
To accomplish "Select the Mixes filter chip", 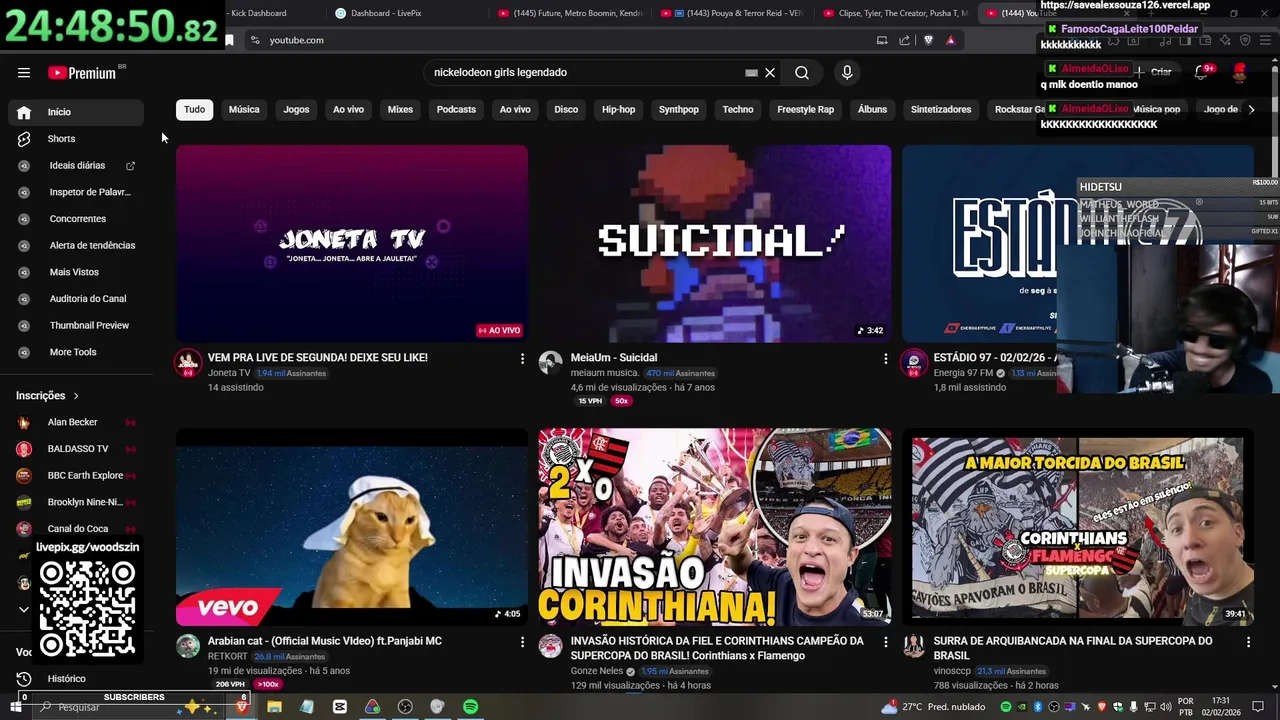I will (400, 110).
